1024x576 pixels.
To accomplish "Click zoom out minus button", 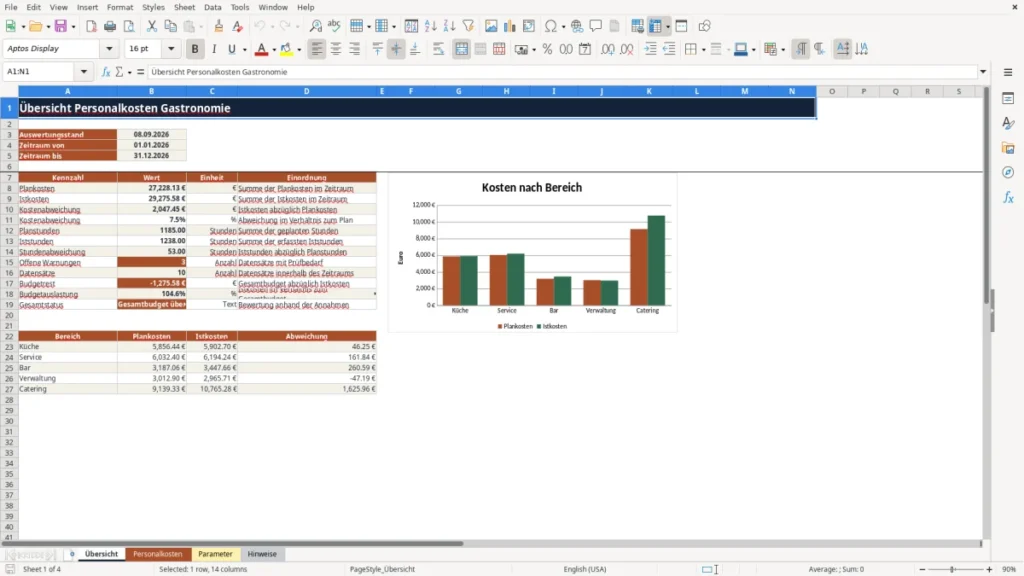I will [922, 569].
